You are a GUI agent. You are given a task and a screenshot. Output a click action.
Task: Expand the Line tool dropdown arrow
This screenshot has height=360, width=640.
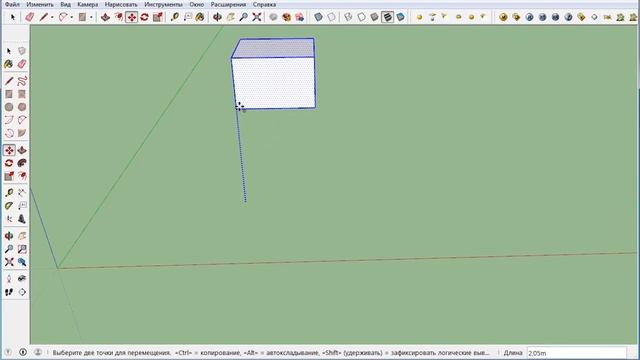click(52, 18)
